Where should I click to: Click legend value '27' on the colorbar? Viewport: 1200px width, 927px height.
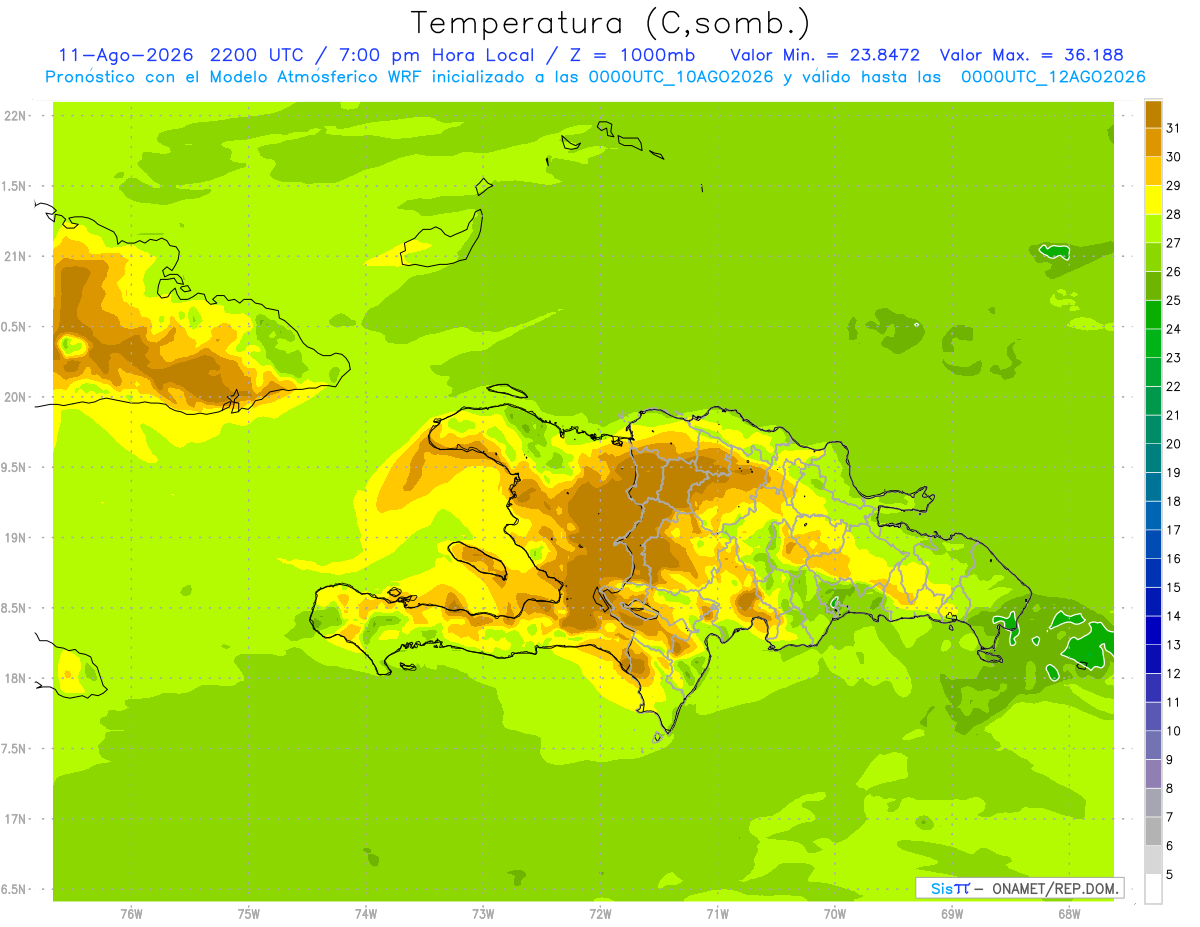[x=1173, y=243]
